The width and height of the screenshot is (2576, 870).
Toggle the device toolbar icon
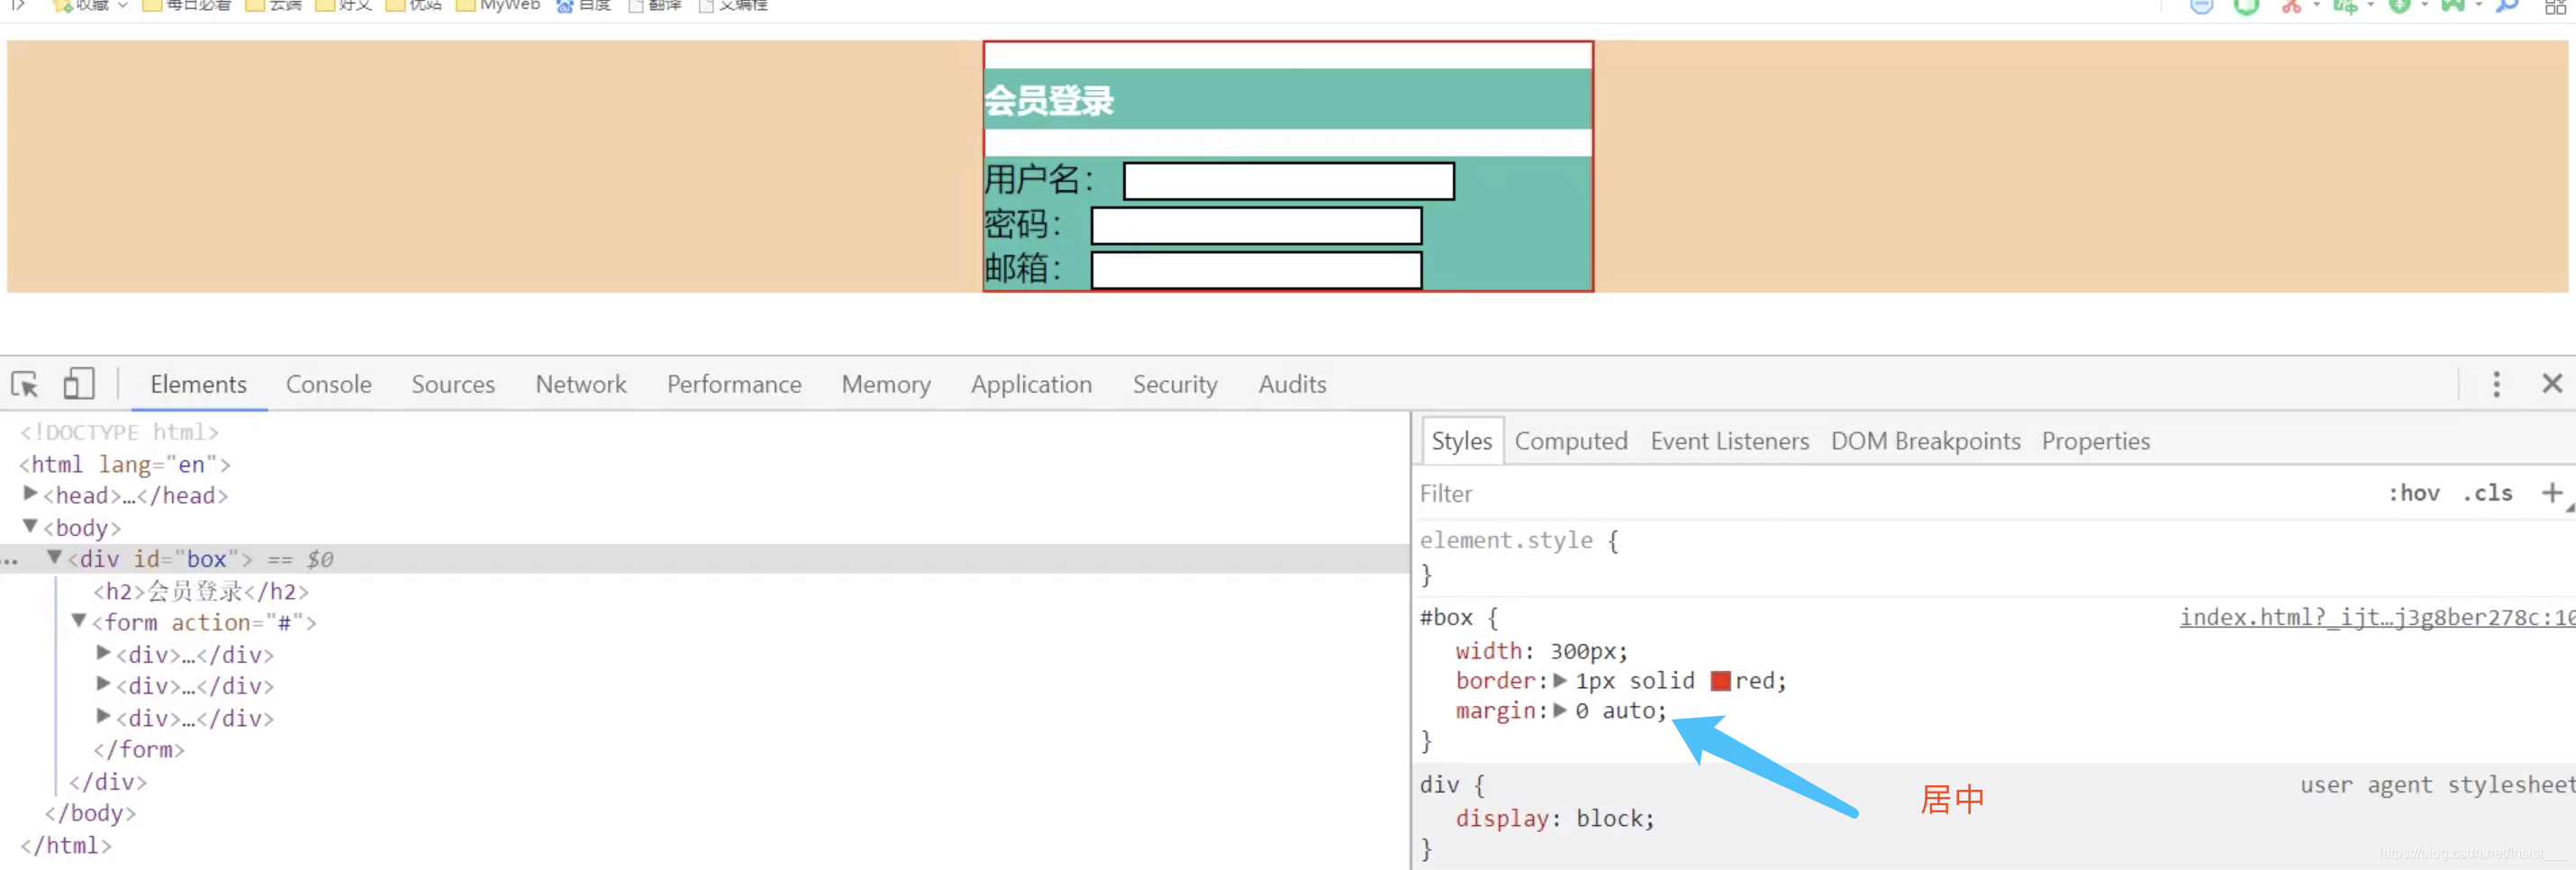coord(78,384)
